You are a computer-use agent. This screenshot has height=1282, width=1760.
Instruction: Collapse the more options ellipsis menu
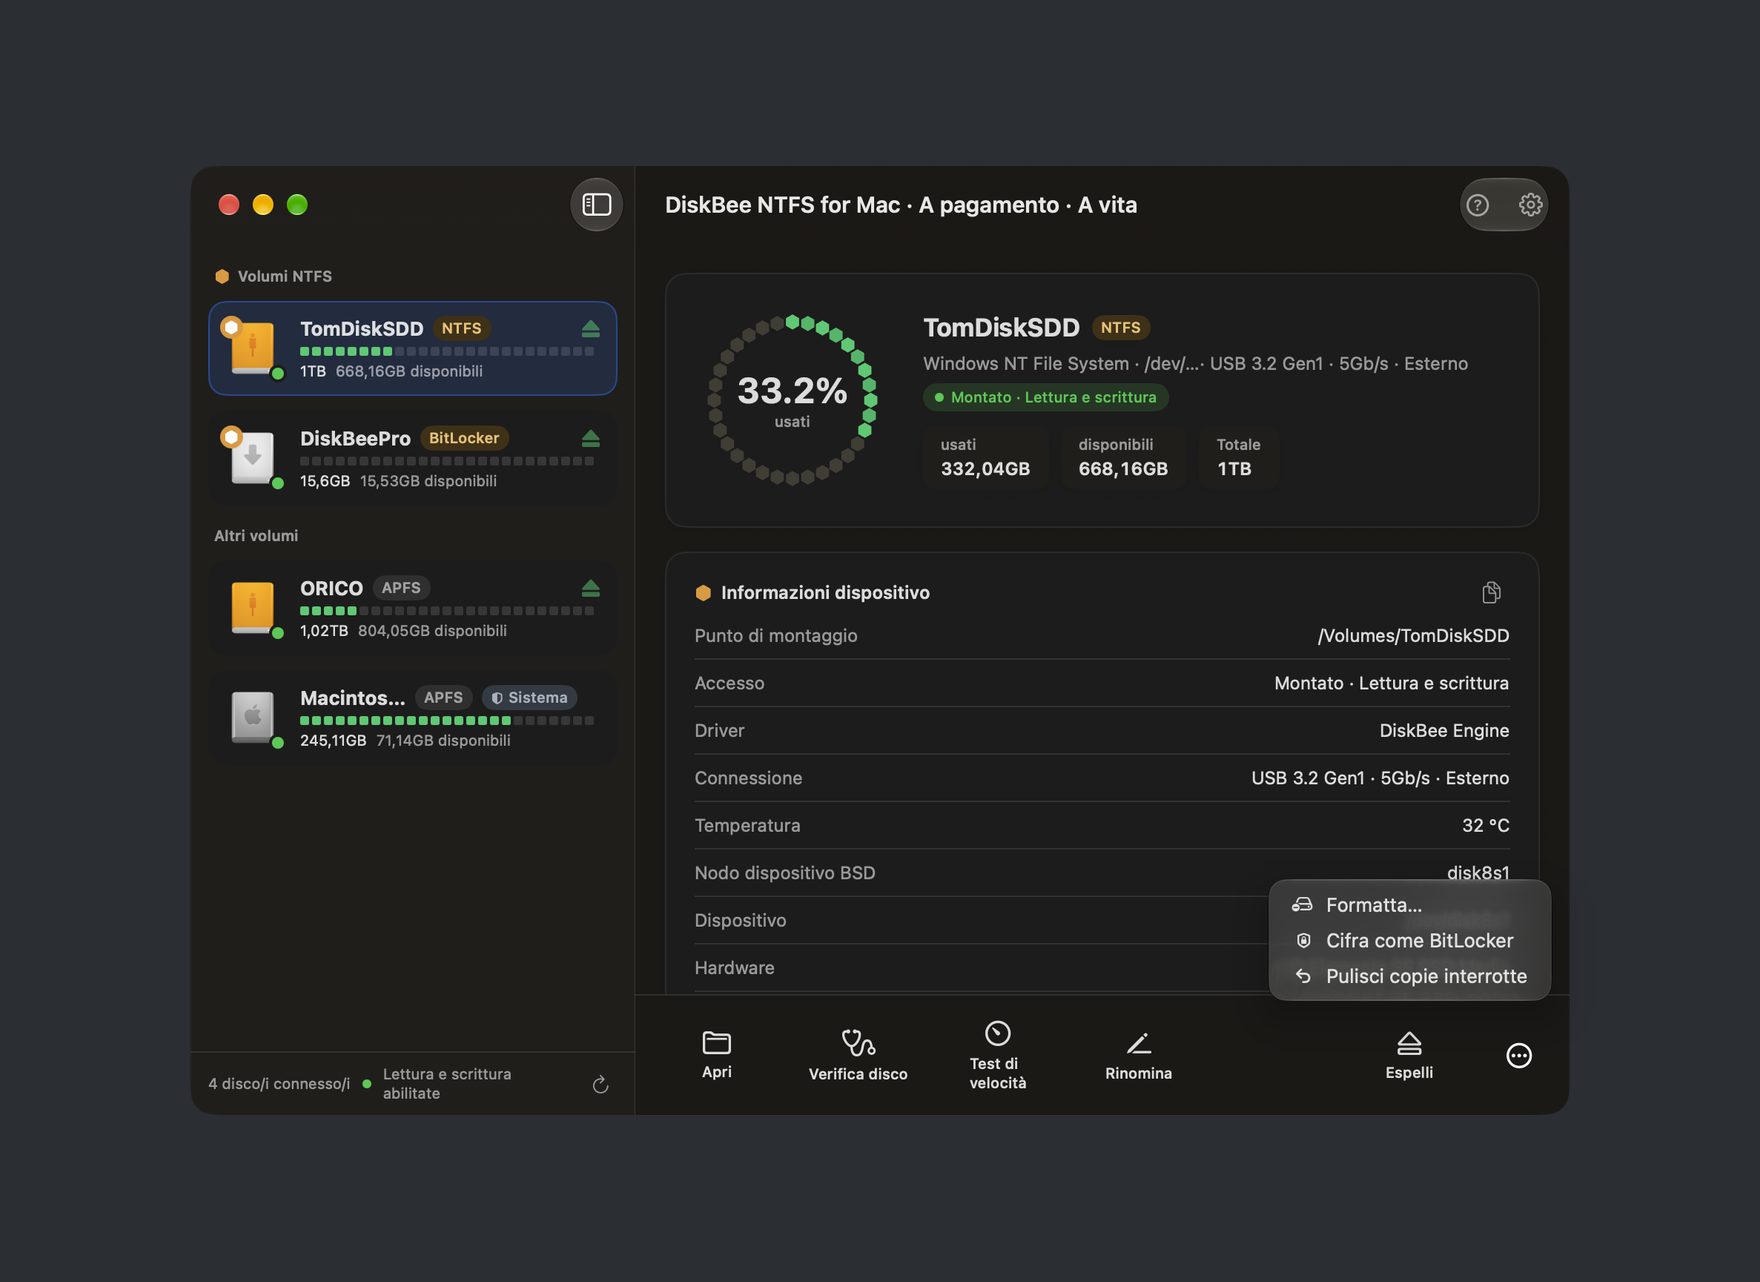click(1518, 1056)
